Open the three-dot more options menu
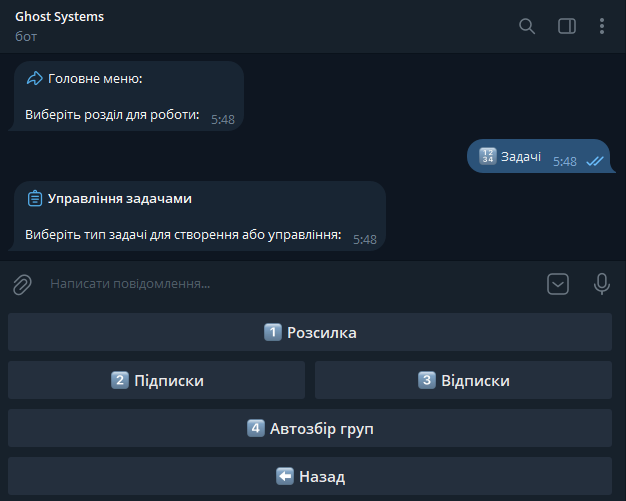The image size is (626, 501). (x=602, y=26)
